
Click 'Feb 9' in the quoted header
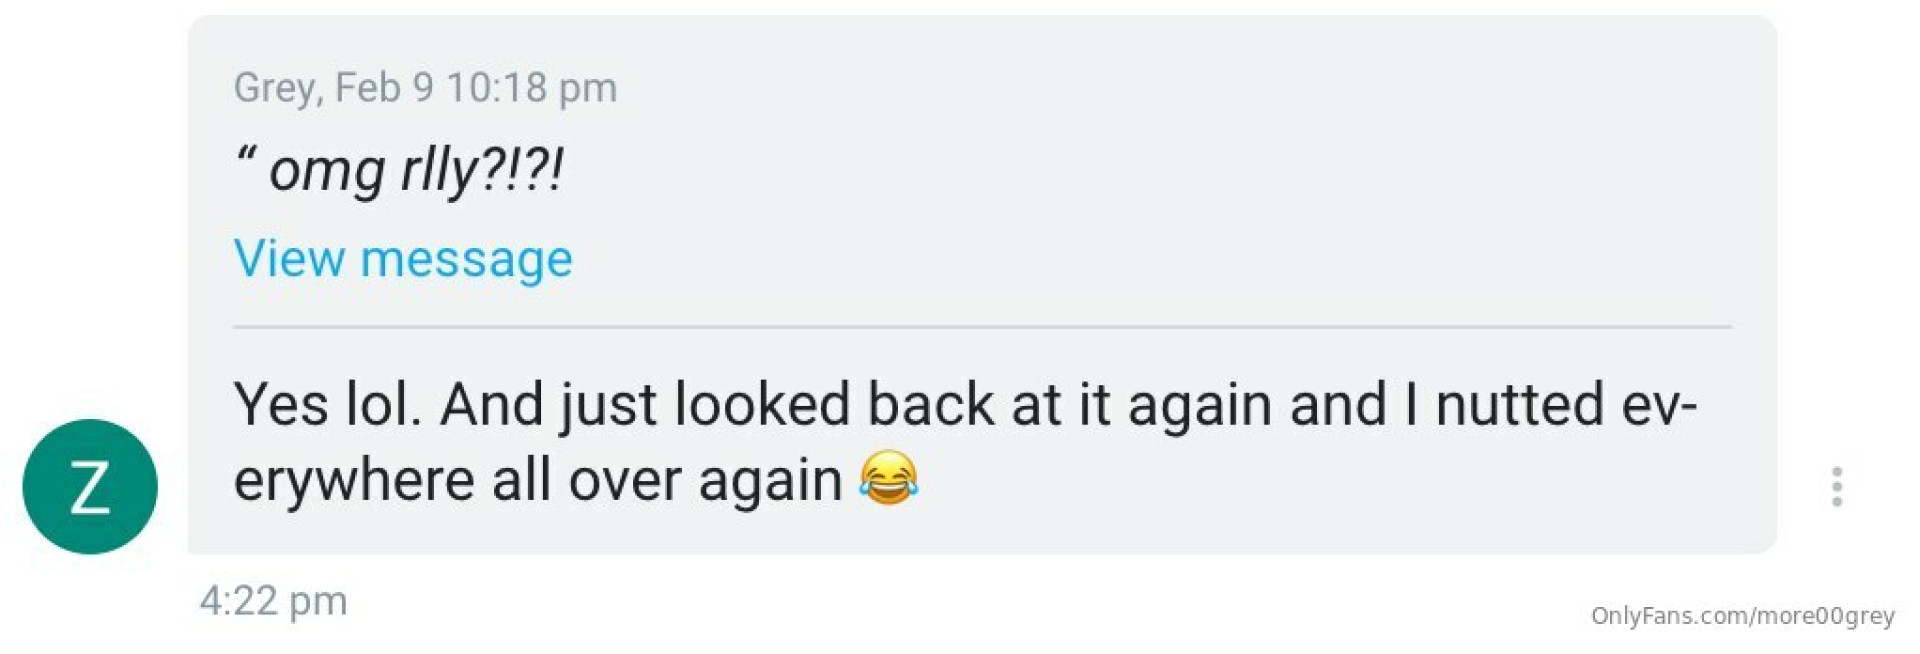(384, 88)
